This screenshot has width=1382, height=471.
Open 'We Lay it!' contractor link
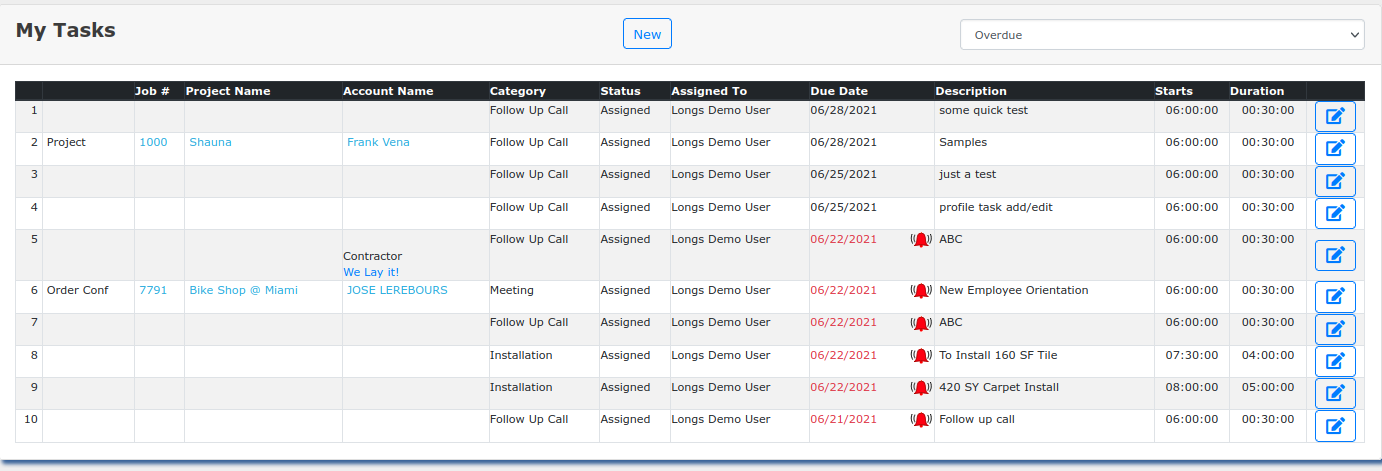pyautogui.click(x=371, y=272)
